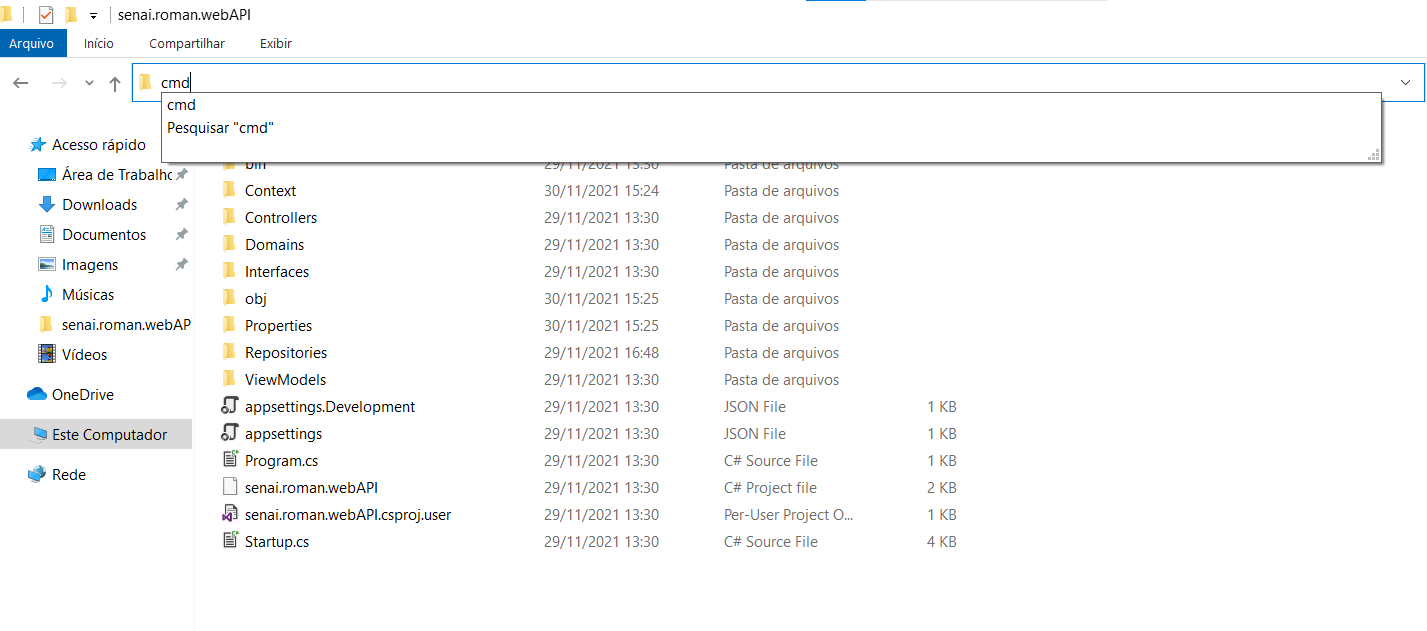
Task: Click the appsettings.Development JSON icon
Action: click(x=230, y=406)
